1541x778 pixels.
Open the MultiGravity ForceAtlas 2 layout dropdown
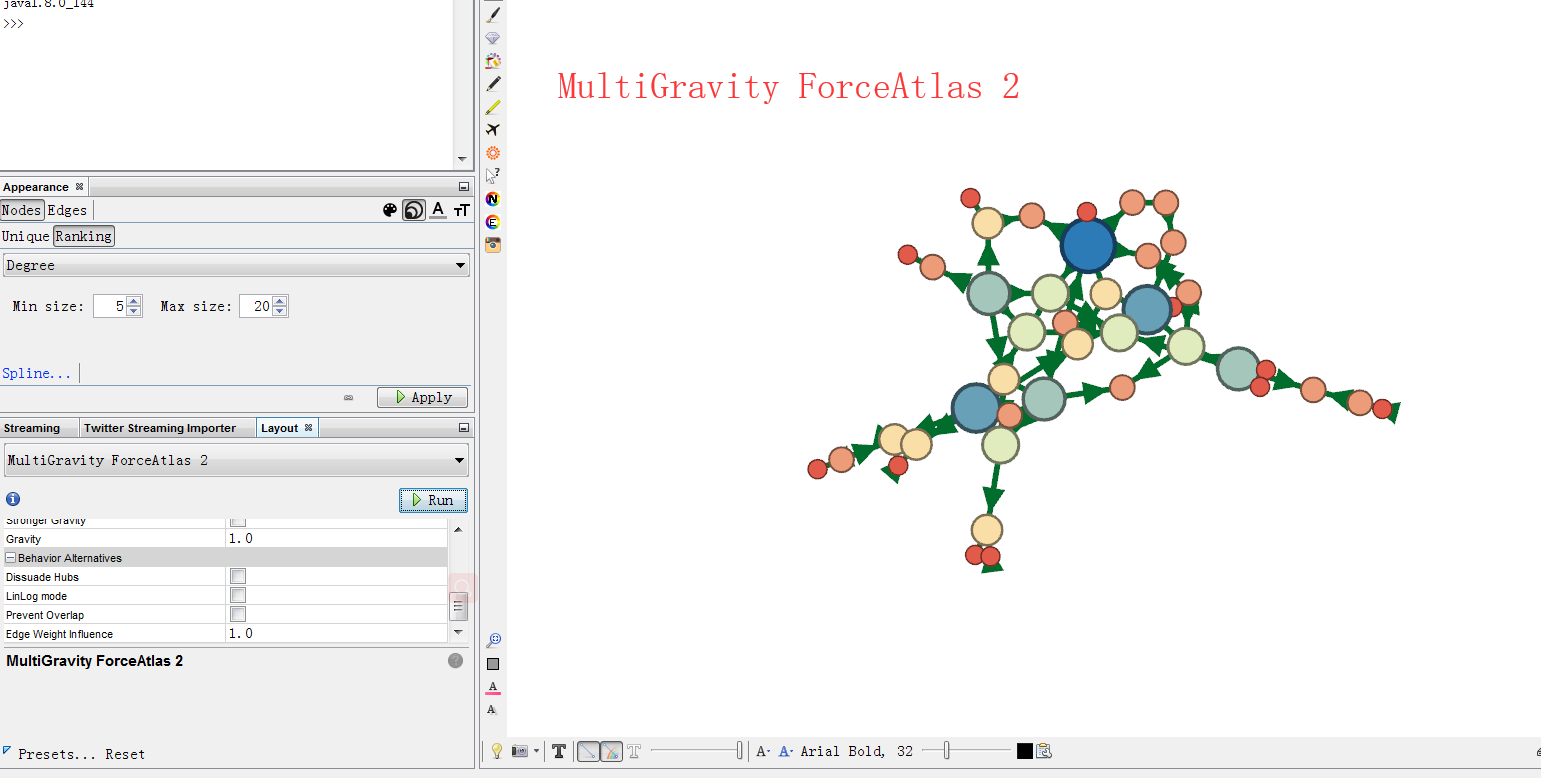point(236,461)
